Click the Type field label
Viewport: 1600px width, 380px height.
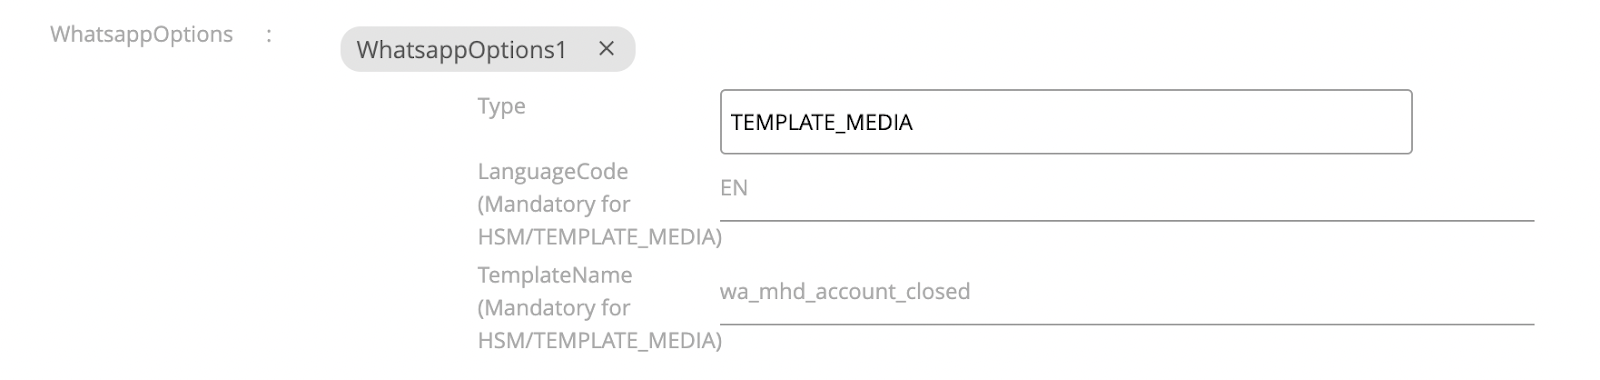[x=501, y=106]
